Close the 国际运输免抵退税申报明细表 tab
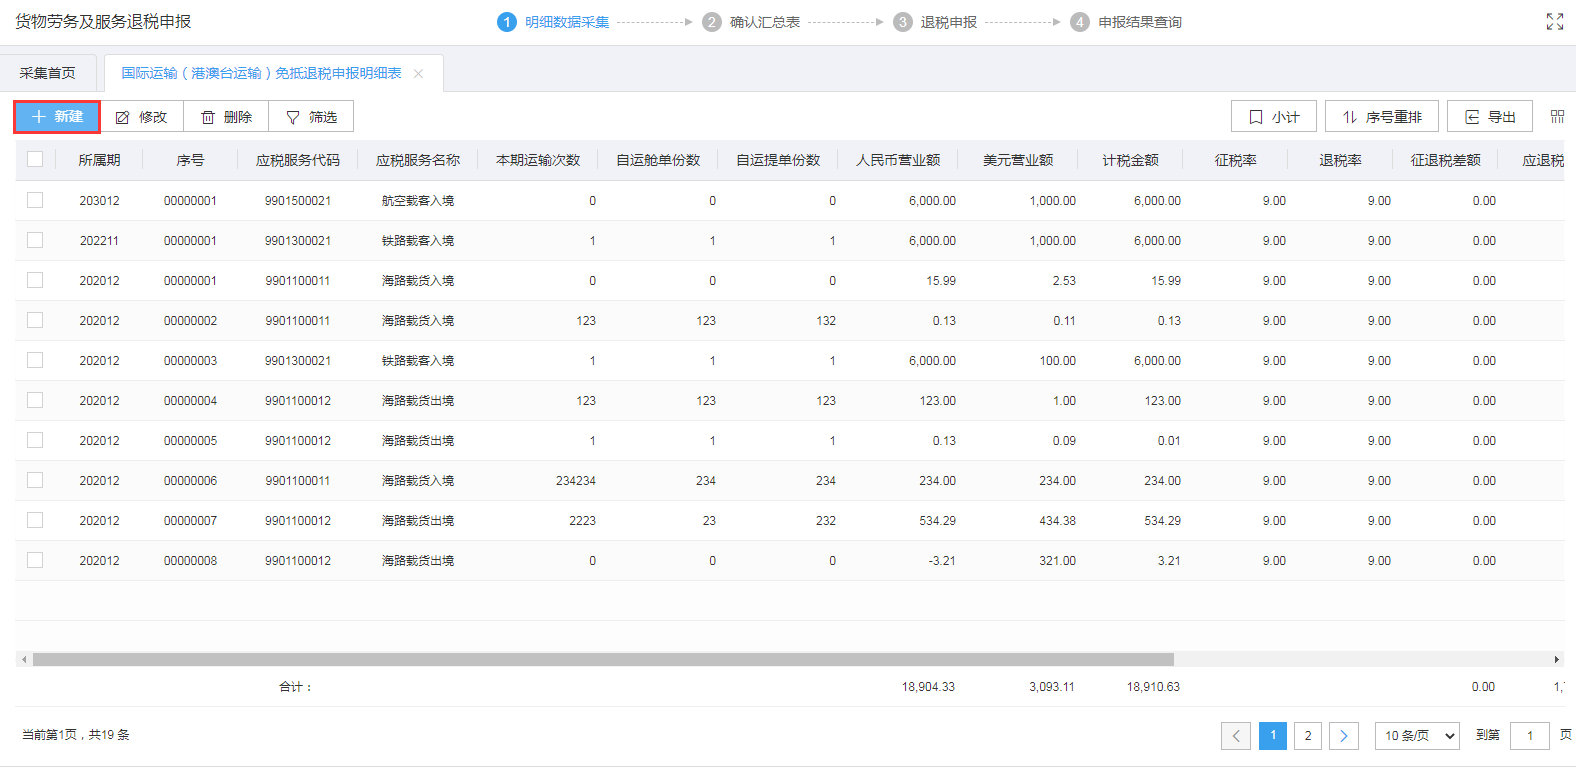The image size is (1576, 767). 419,74
